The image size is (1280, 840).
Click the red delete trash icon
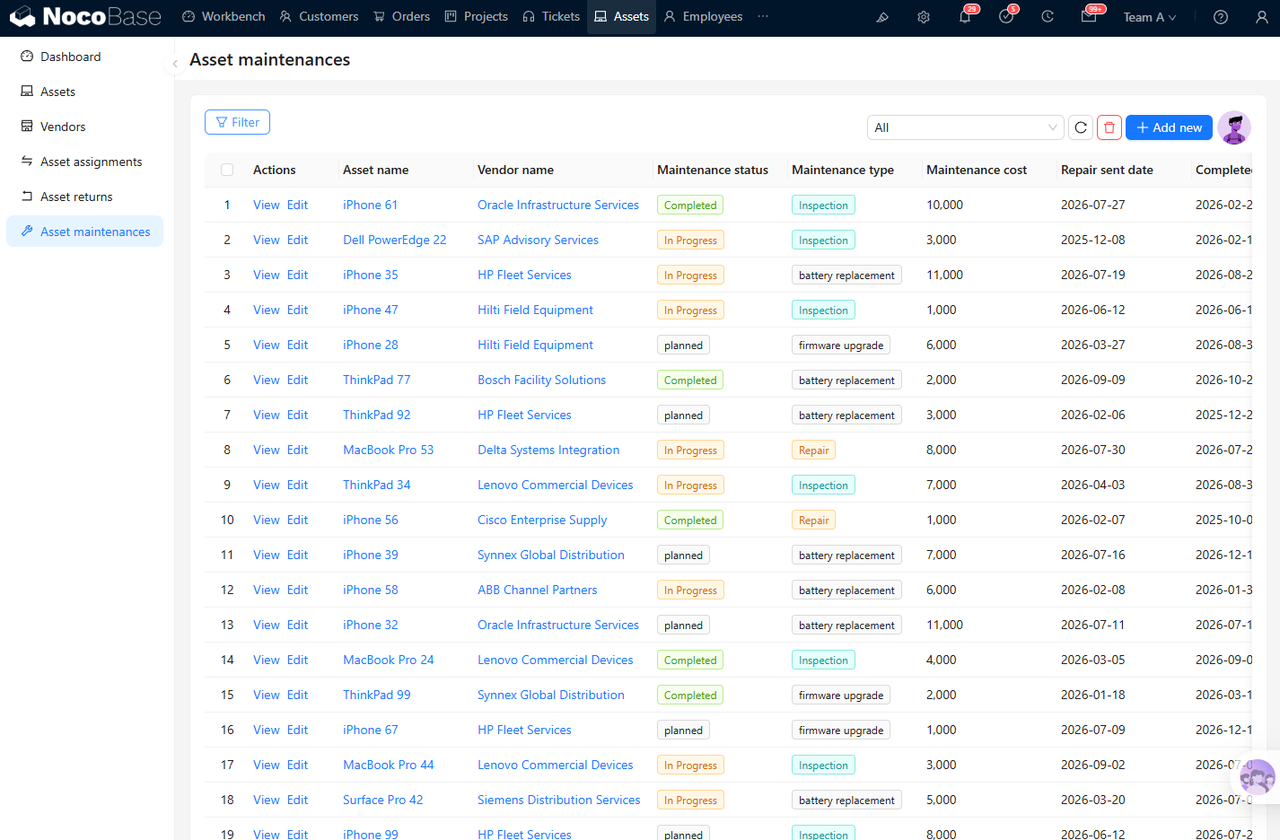tap(1109, 127)
